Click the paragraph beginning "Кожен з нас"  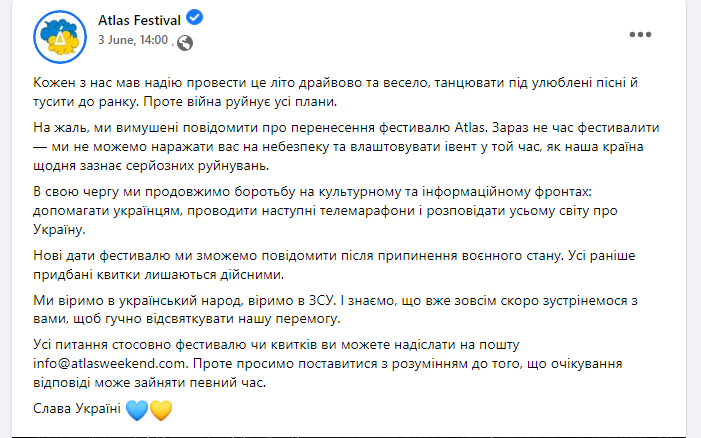coord(335,92)
